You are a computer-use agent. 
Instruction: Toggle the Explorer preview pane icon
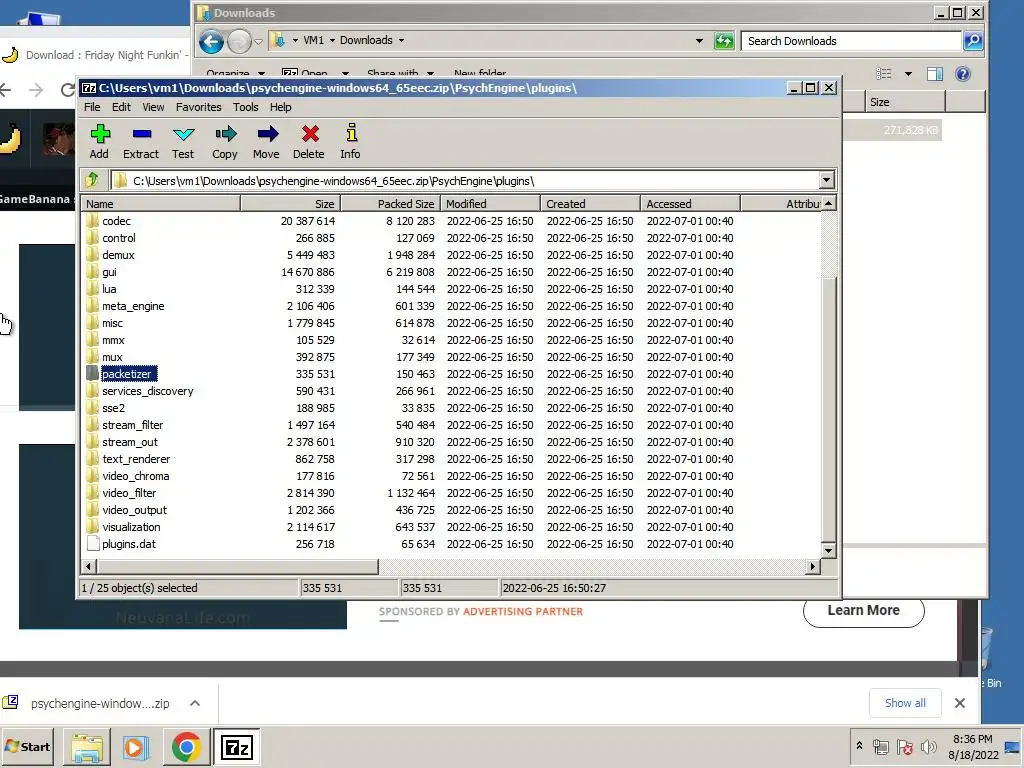coord(935,74)
